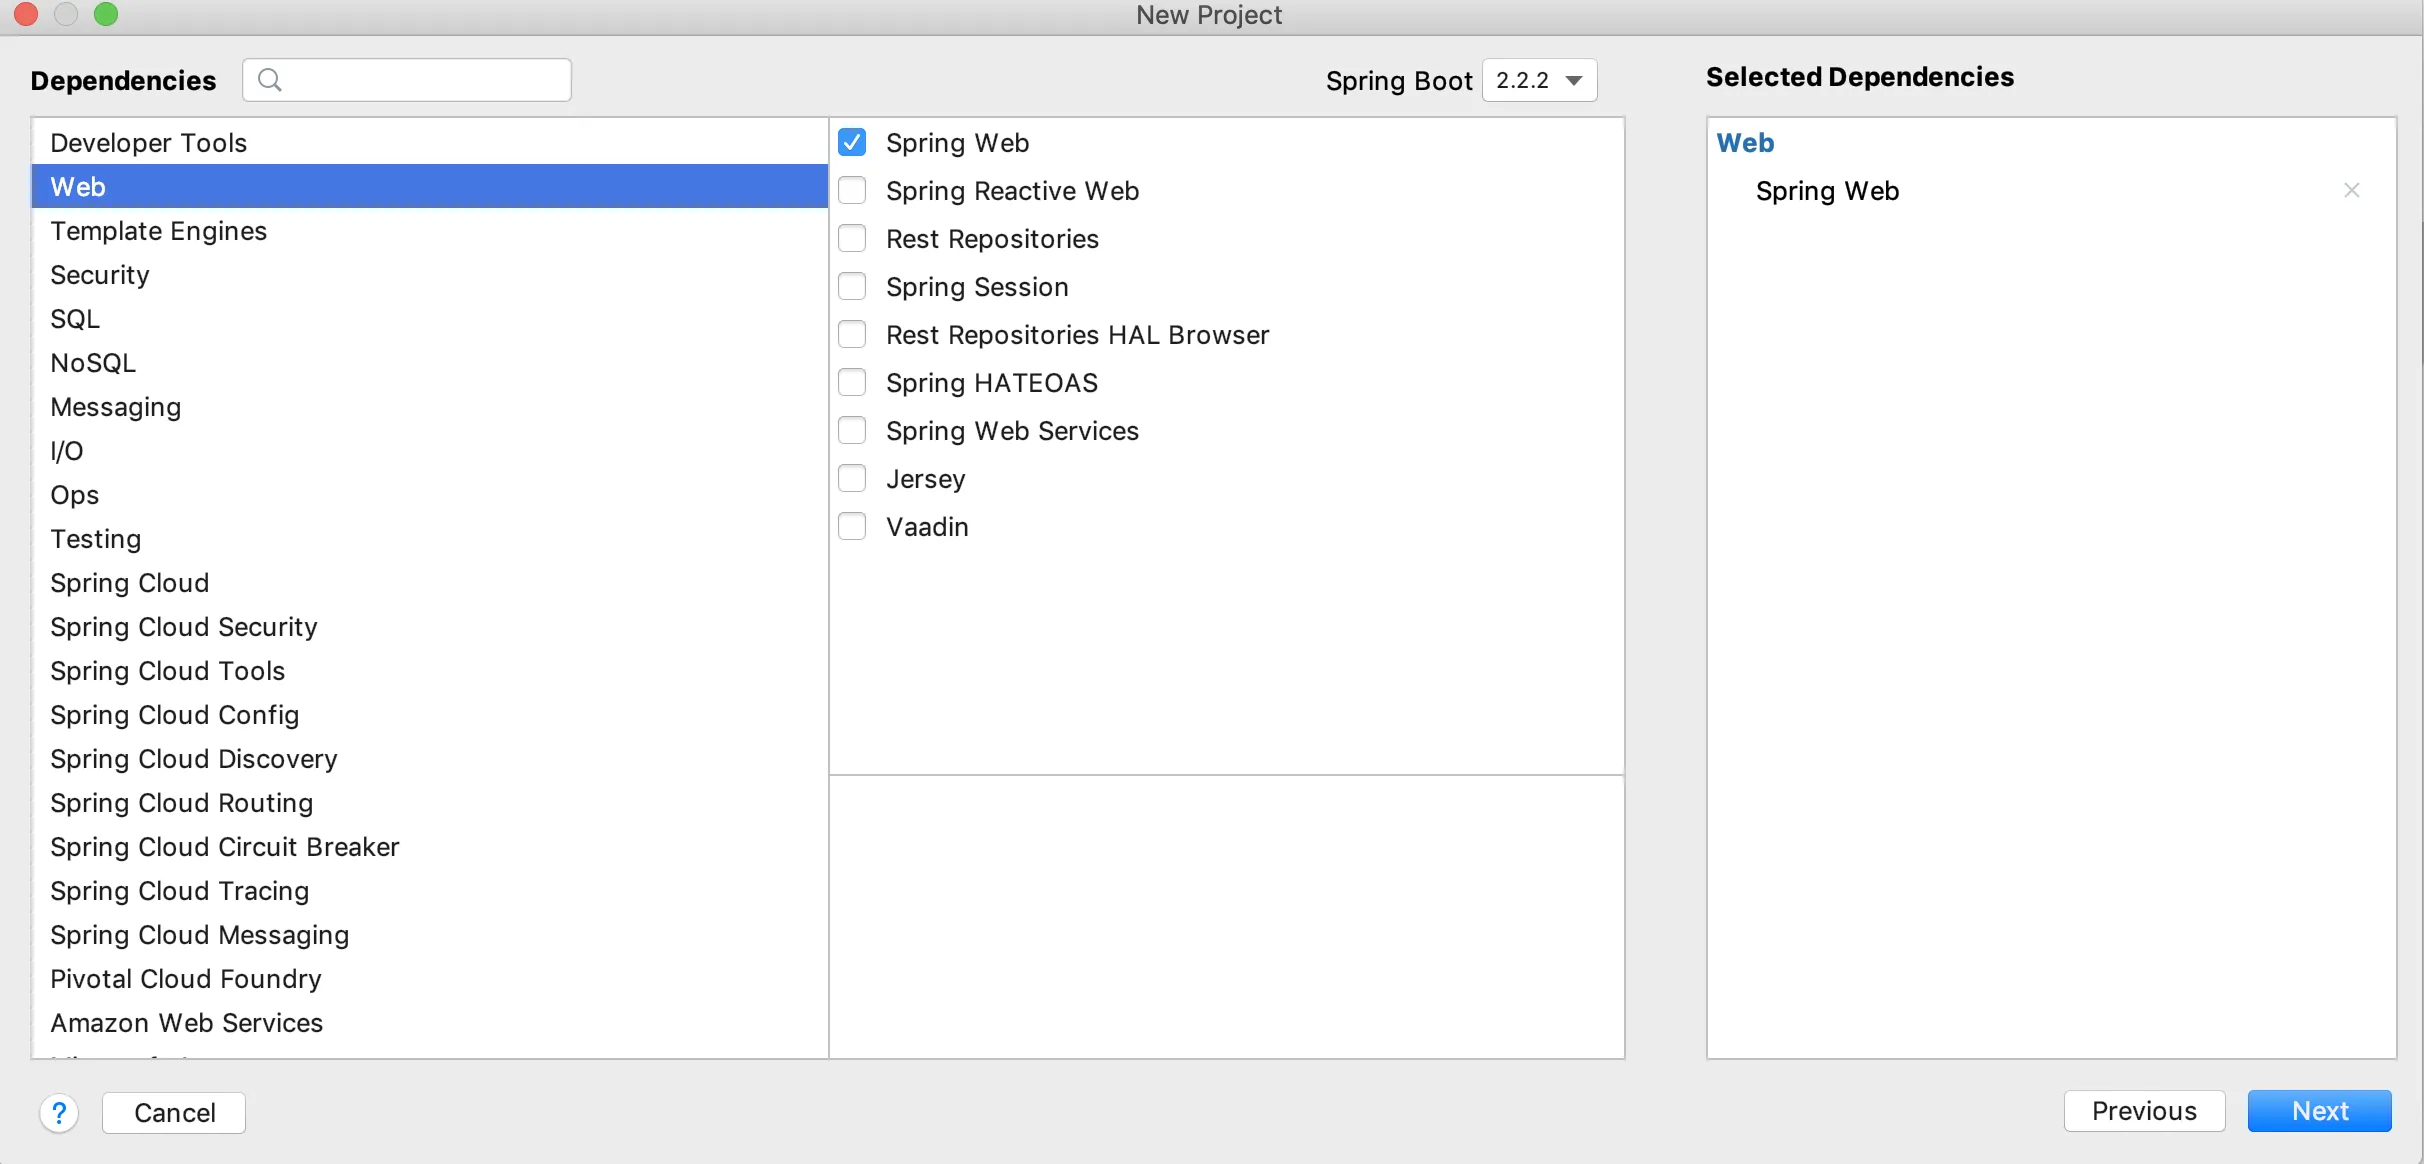Select the NoSQL category

(x=430, y=363)
